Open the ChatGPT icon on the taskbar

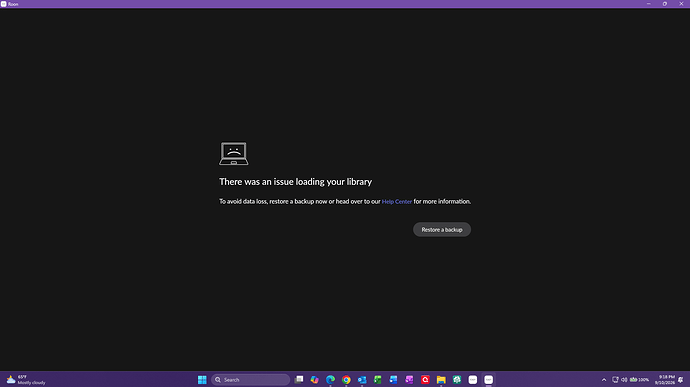click(x=457, y=380)
